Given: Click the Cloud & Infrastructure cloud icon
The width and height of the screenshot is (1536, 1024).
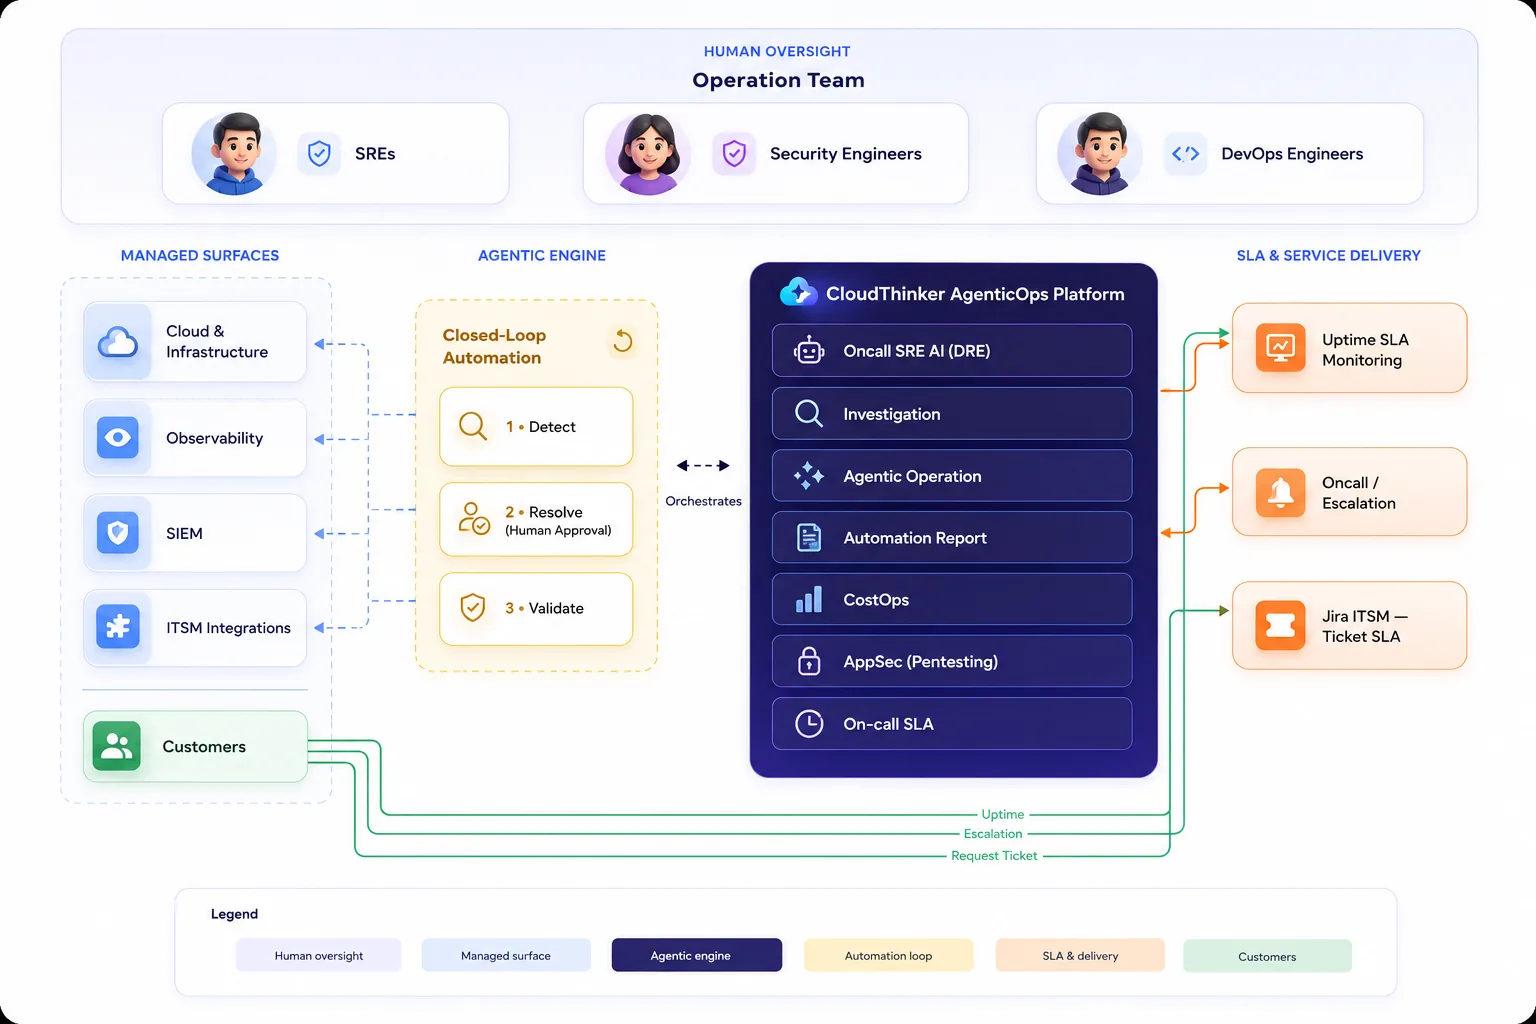Looking at the screenshot, I should pos(118,342).
